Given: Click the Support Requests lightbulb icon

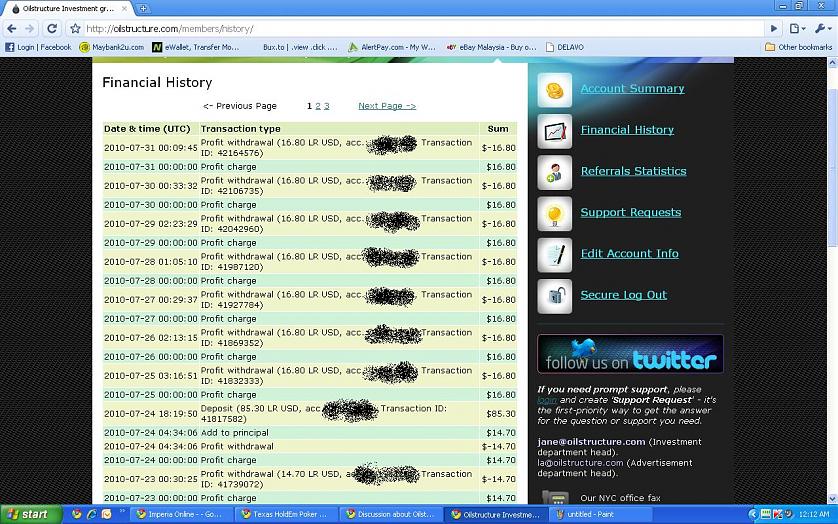Looking at the screenshot, I should point(554,213).
